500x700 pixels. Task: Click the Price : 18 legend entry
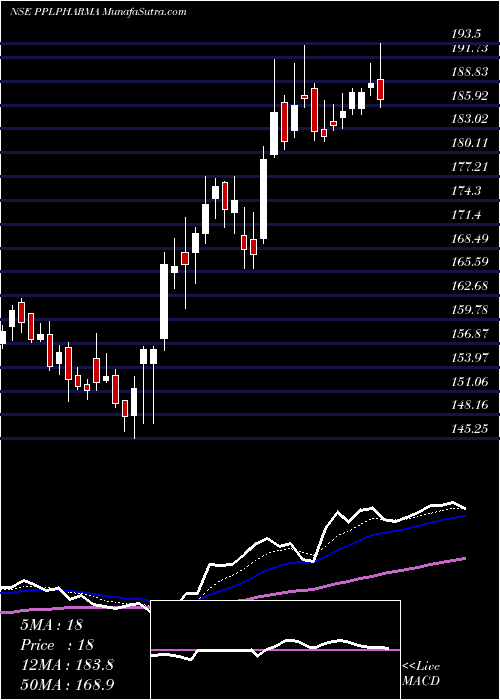(x=57, y=645)
